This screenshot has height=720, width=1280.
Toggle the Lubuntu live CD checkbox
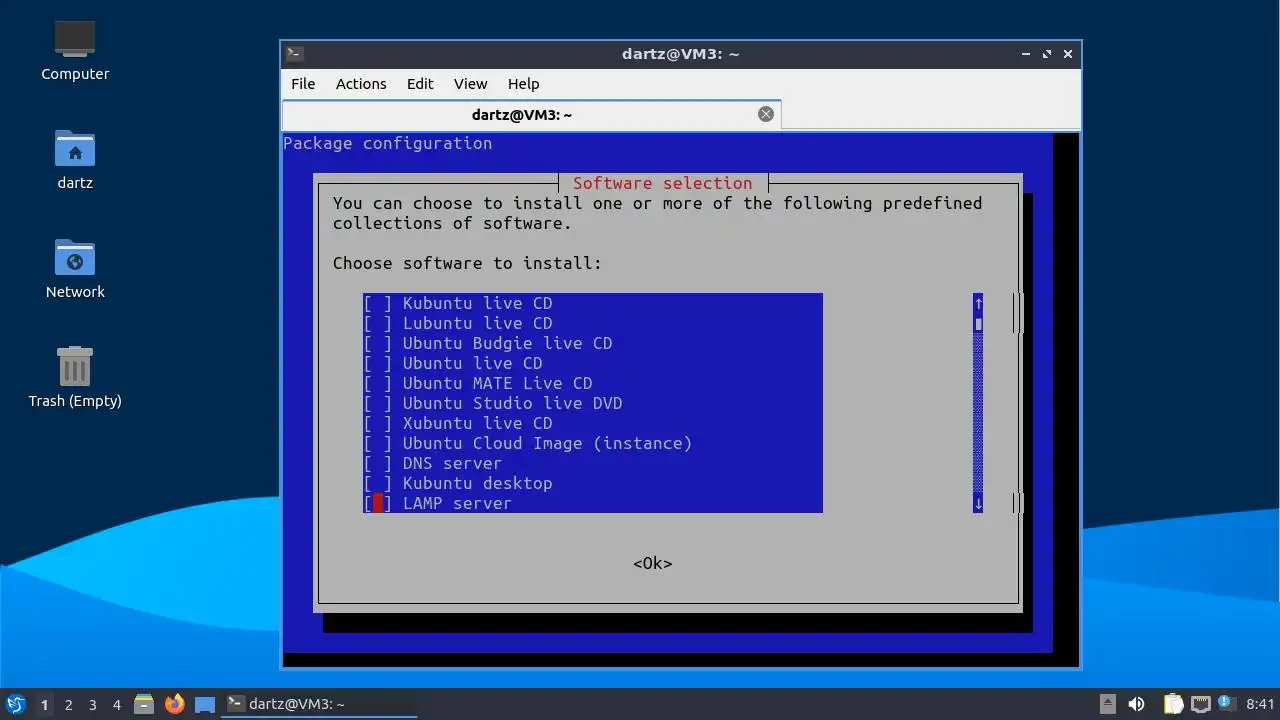coord(378,323)
